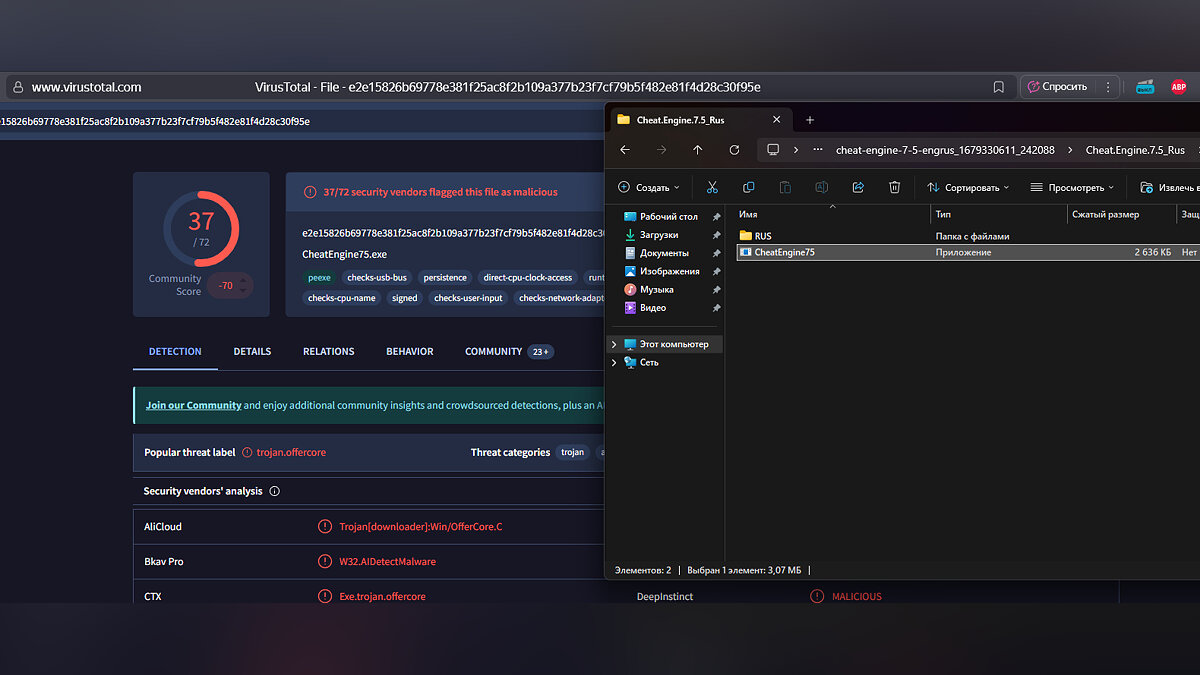Image resolution: width=1200 pixels, height=675 pixels.
Task: Click the Спросить button in browser bar
Action: coord(1057,87)
